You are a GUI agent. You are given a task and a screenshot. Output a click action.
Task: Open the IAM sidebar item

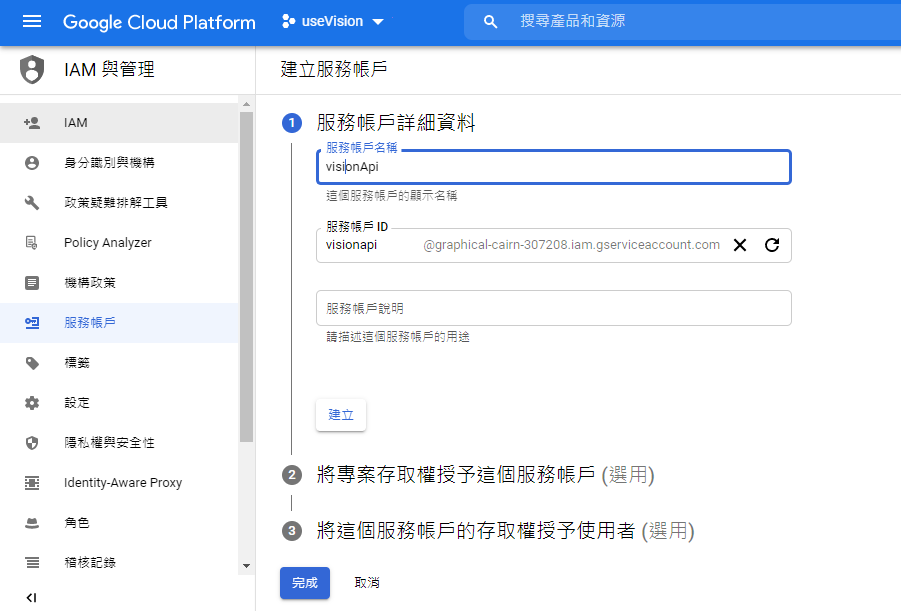tap(119, 122)
